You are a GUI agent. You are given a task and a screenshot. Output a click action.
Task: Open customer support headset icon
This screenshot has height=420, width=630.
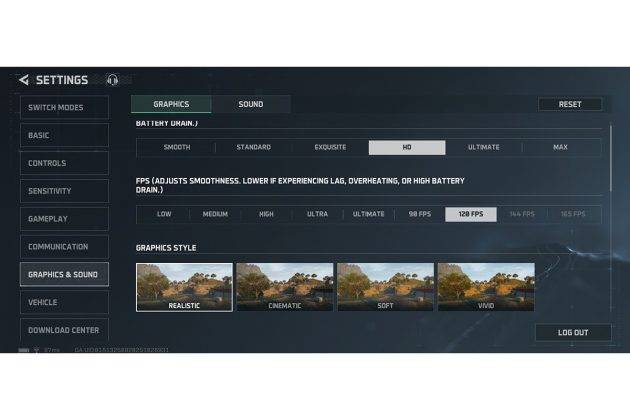pyautogui.click(x=112, y=80)
